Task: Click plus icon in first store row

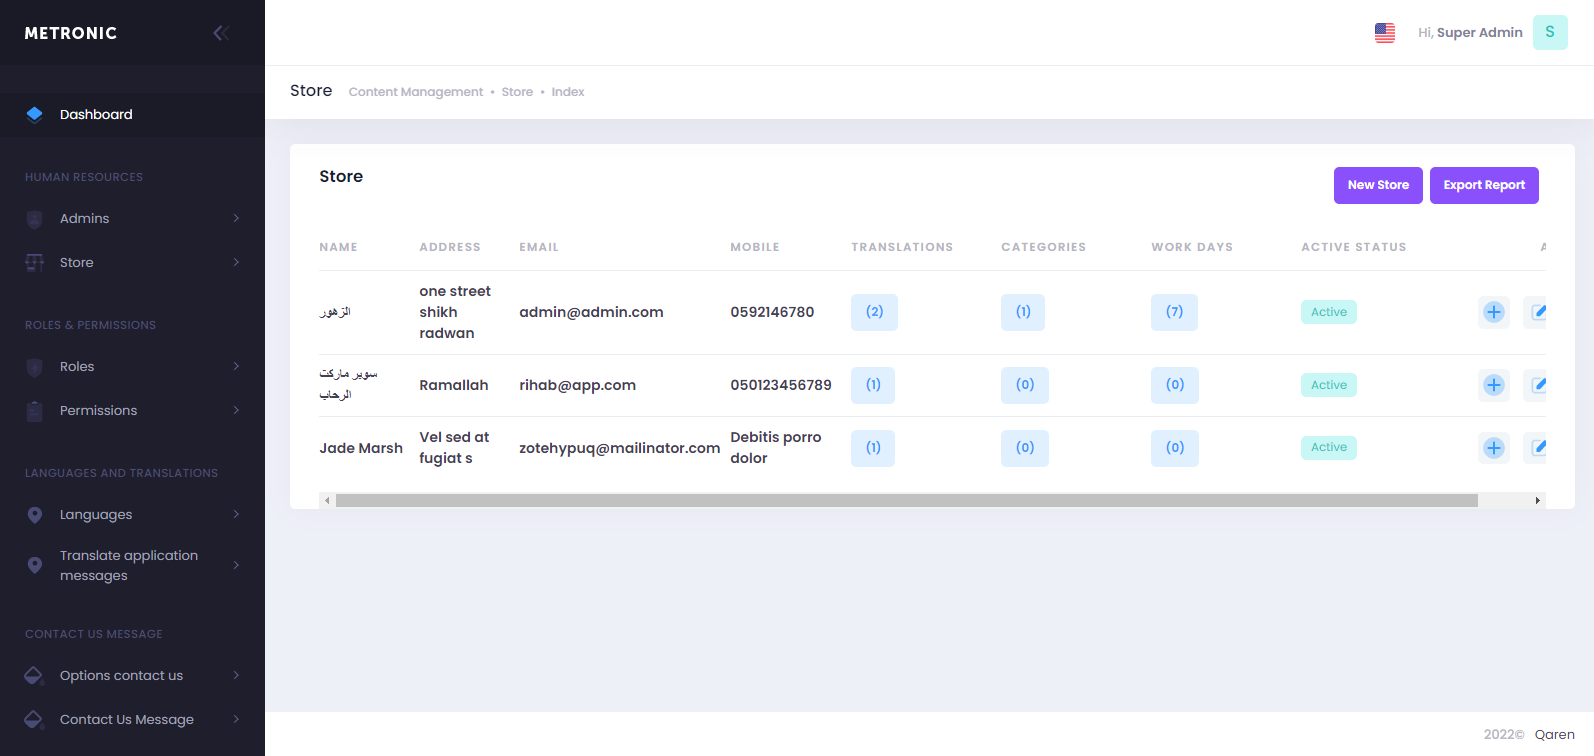Action: coord(1493,312)
